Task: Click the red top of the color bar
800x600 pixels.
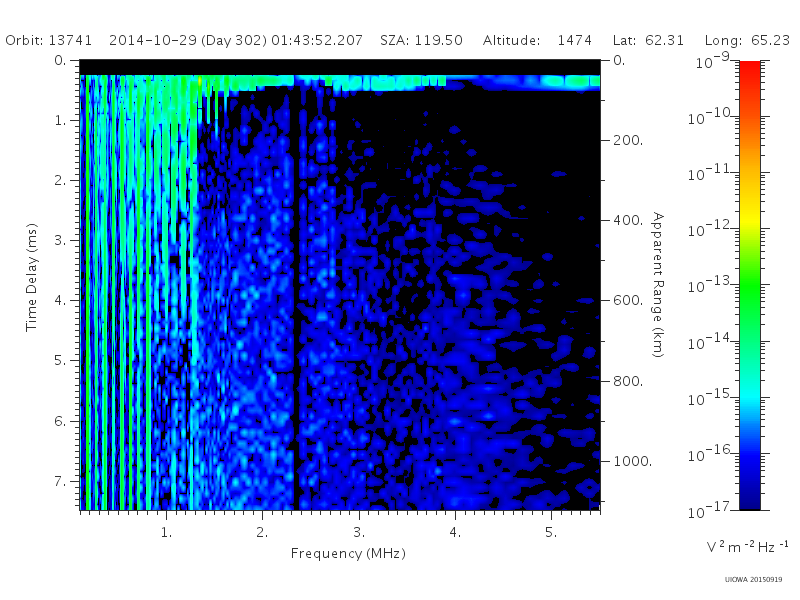Action: coord(750,71)
